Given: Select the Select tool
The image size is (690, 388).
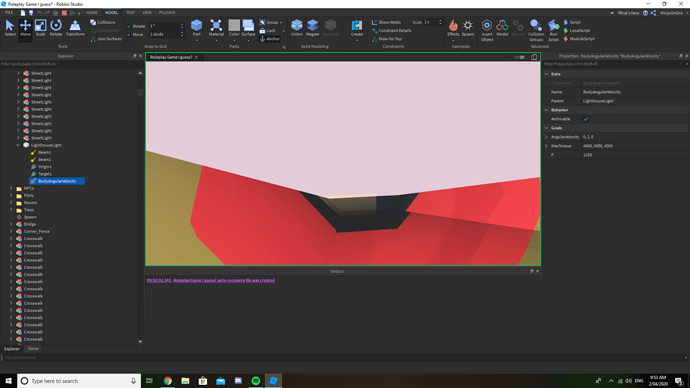Looking at the screenshot, I should point(10,28).
